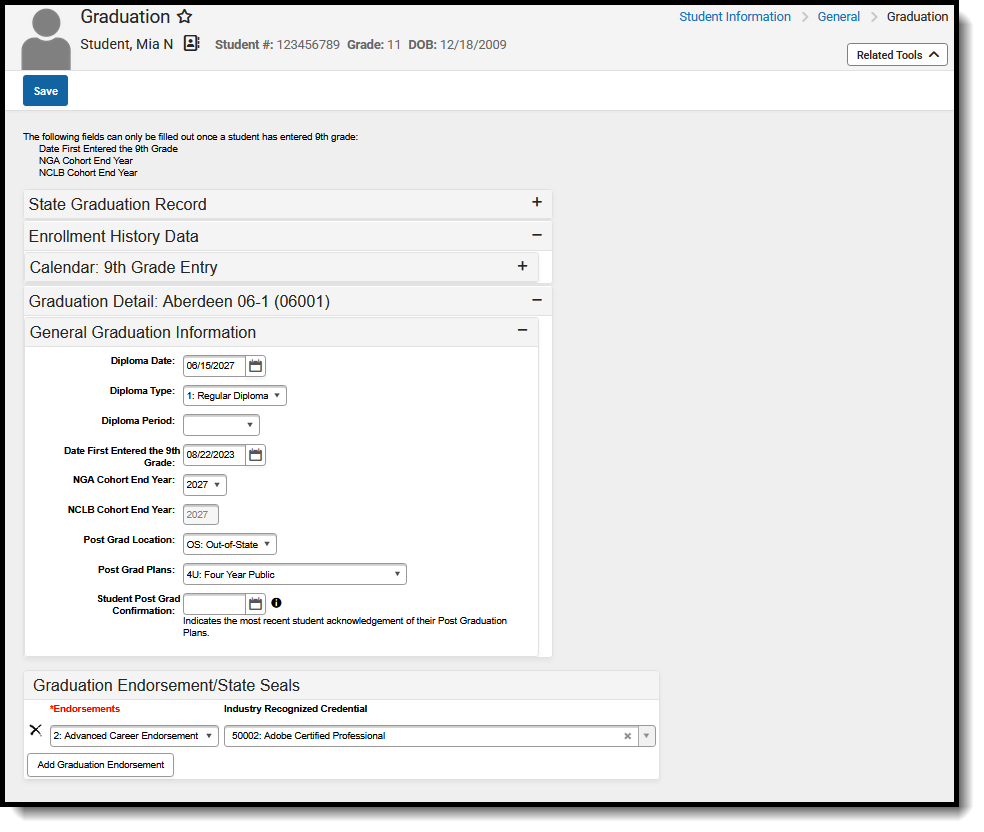Viewport: 984px width, 832px height.
Task: Click the Save button
Action: [44, 90]
